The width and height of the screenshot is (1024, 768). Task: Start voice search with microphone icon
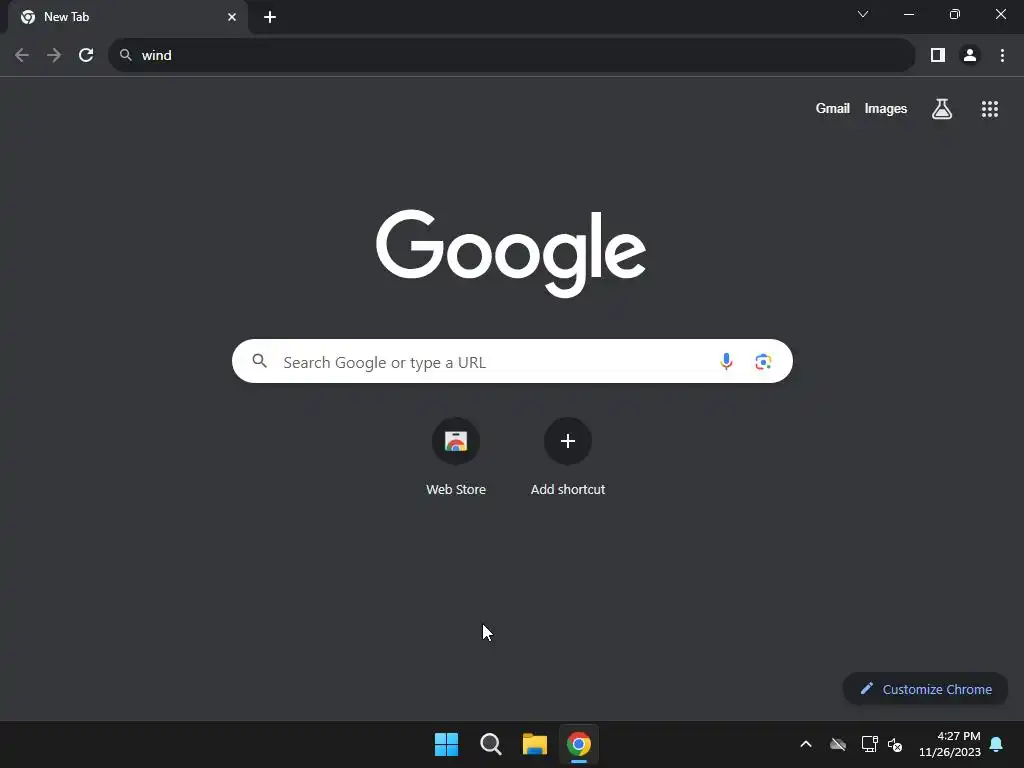726,361
